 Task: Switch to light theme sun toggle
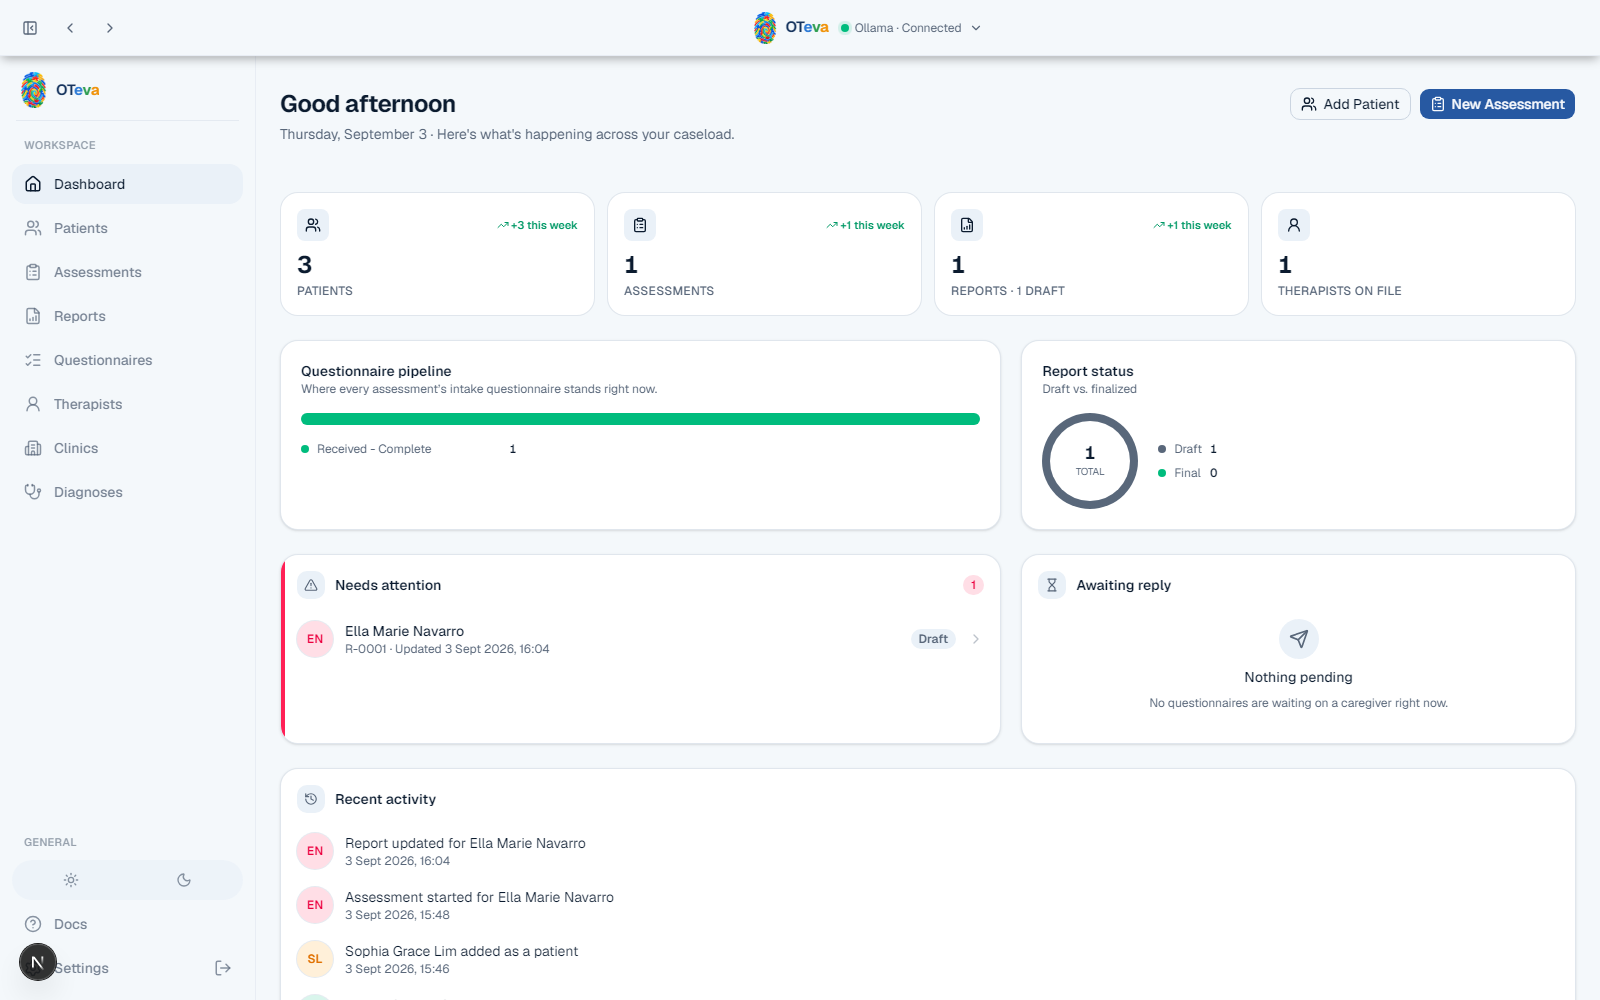pyautogui.click(x=71, y=880)
